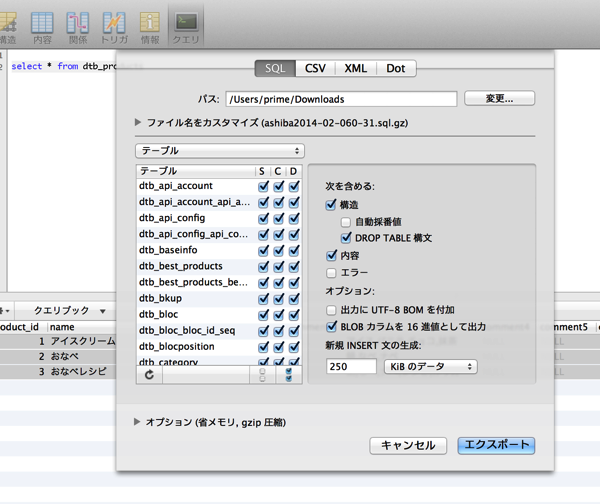
Task: Click the エクスポート button
Action: coord(495,445)
